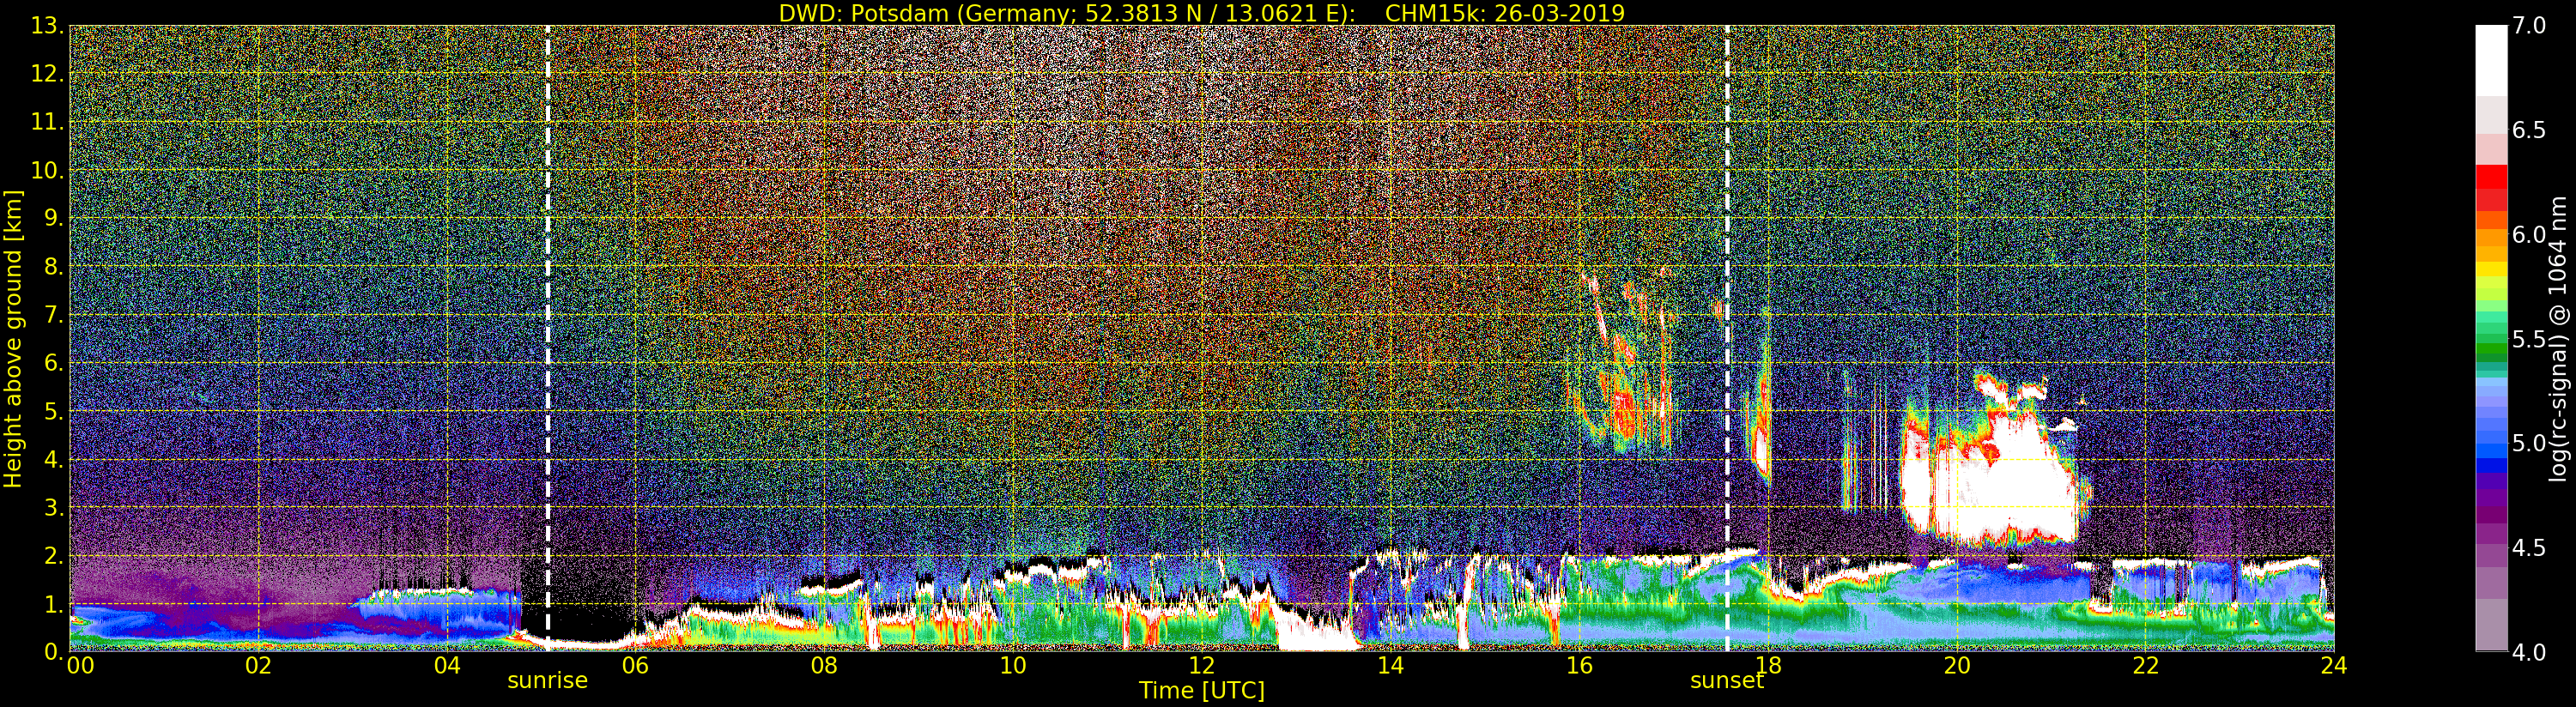This screenshot has height=707, width=2576.
Task: Click the height axis tick '12.'
Action: coord(48,74)
